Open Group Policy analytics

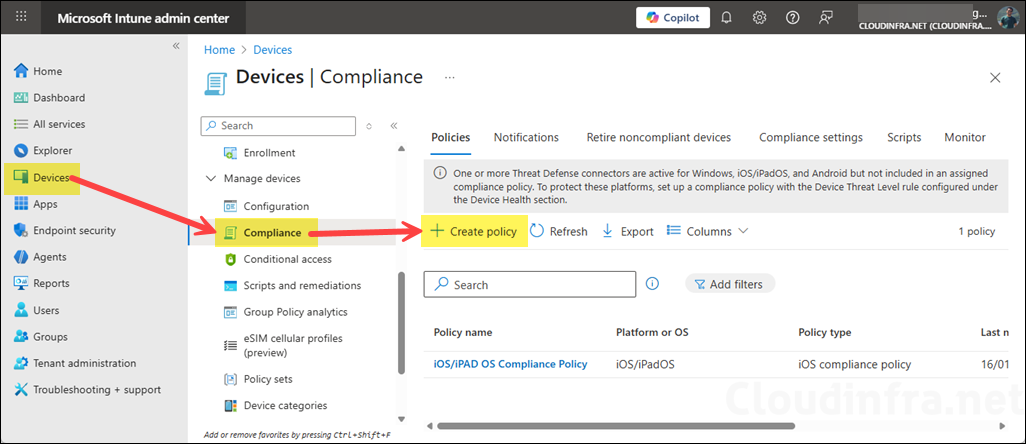(x=295, y=312)
